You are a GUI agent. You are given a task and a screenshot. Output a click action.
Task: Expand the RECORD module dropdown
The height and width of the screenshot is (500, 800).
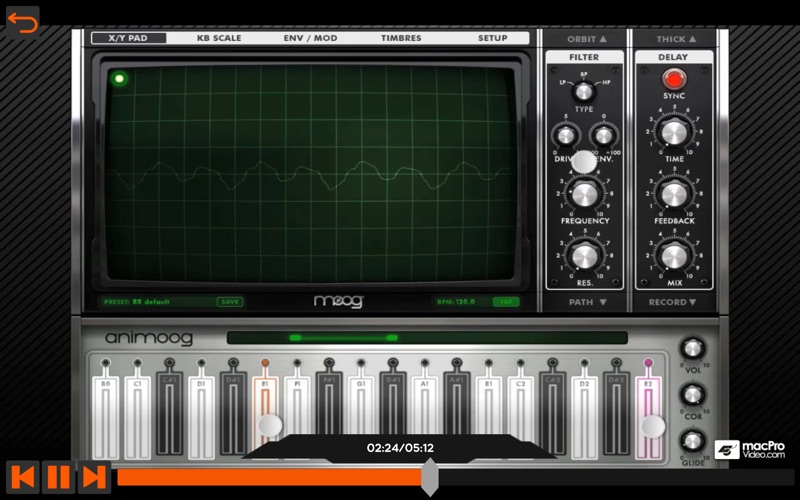coord(672,302)
